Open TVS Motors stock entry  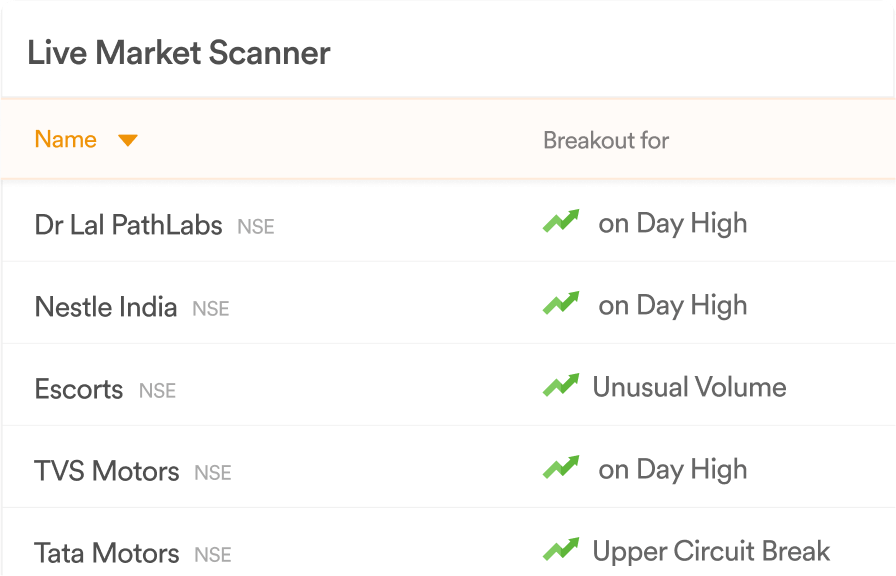tap(107, 471)
